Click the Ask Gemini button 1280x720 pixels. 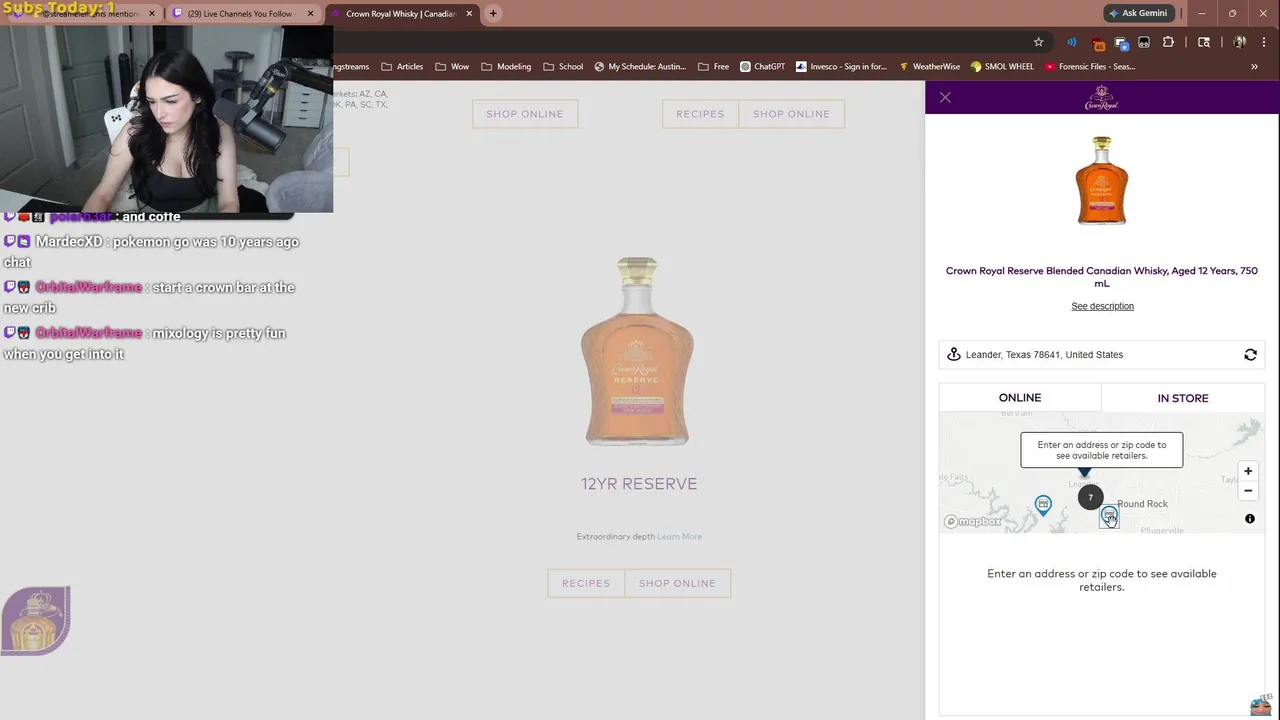pos(1138,13)
